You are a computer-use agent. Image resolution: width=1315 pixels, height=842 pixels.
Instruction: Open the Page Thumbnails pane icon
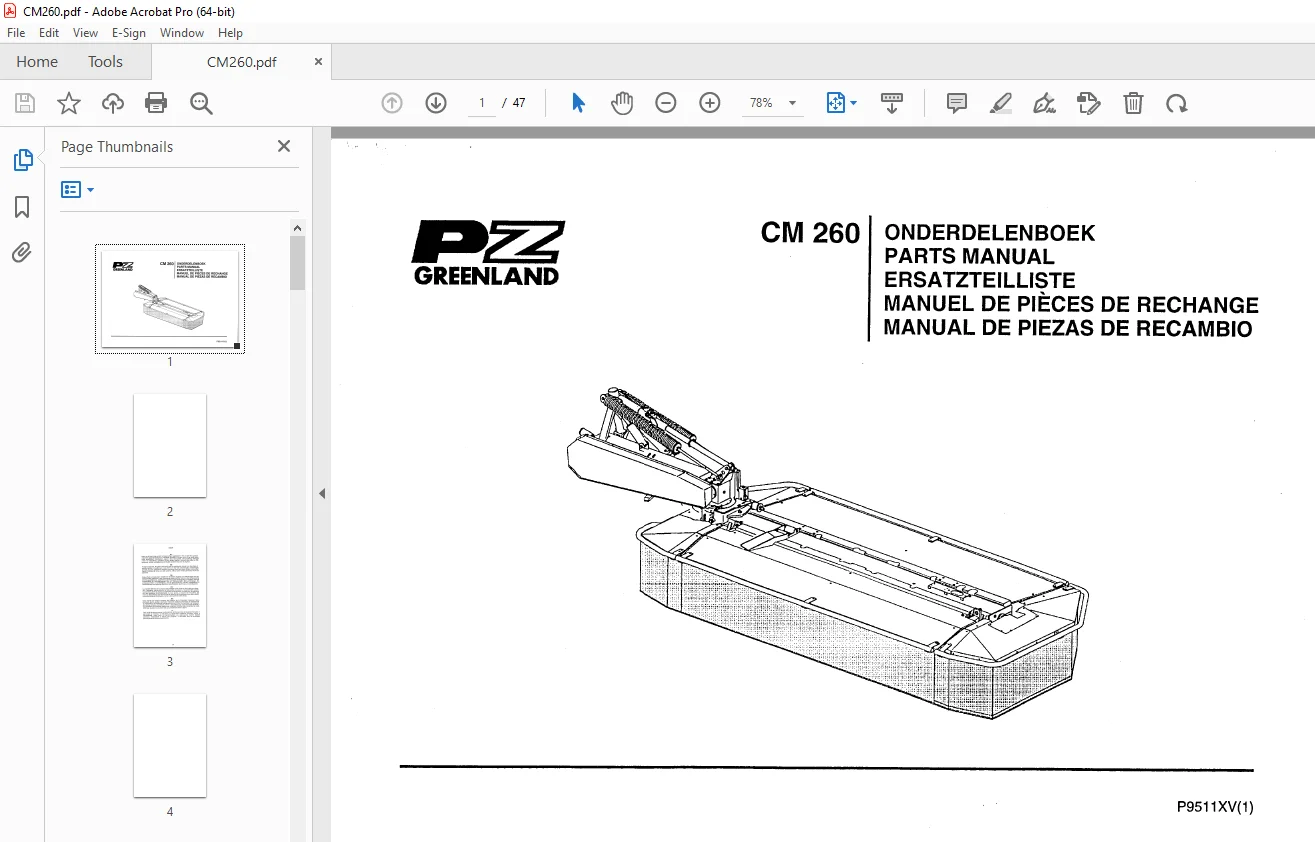(x=22, y=160)
